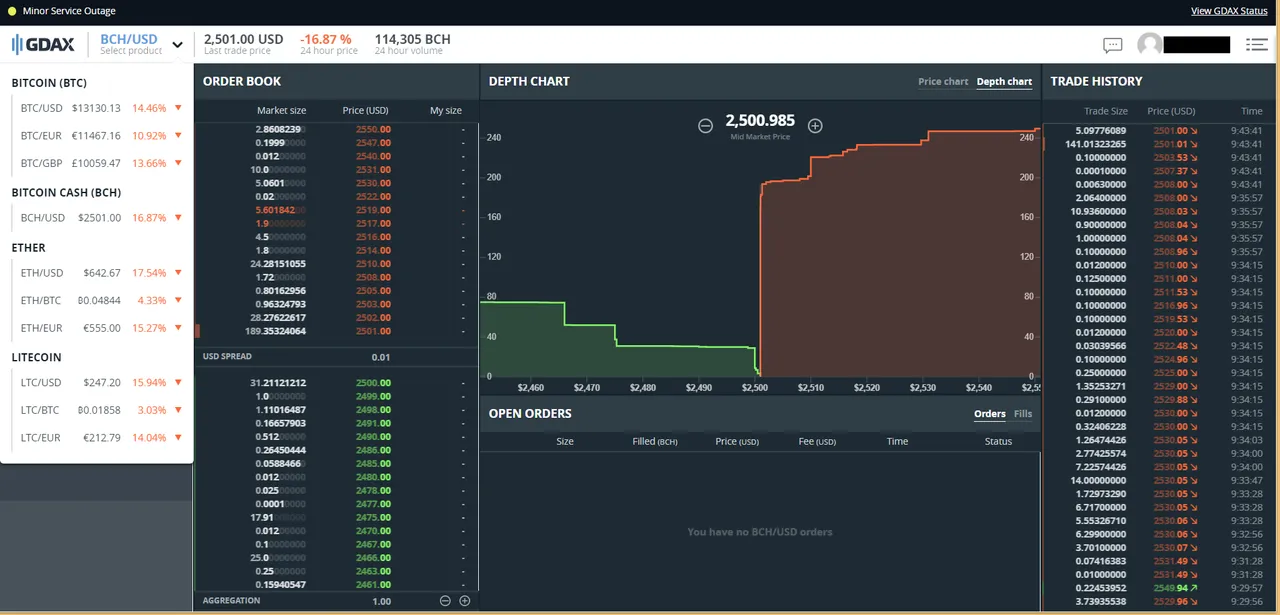Click the Minor Service Outage notice
The width and height of the screenshot is (1280, 615).
point(69,11)
